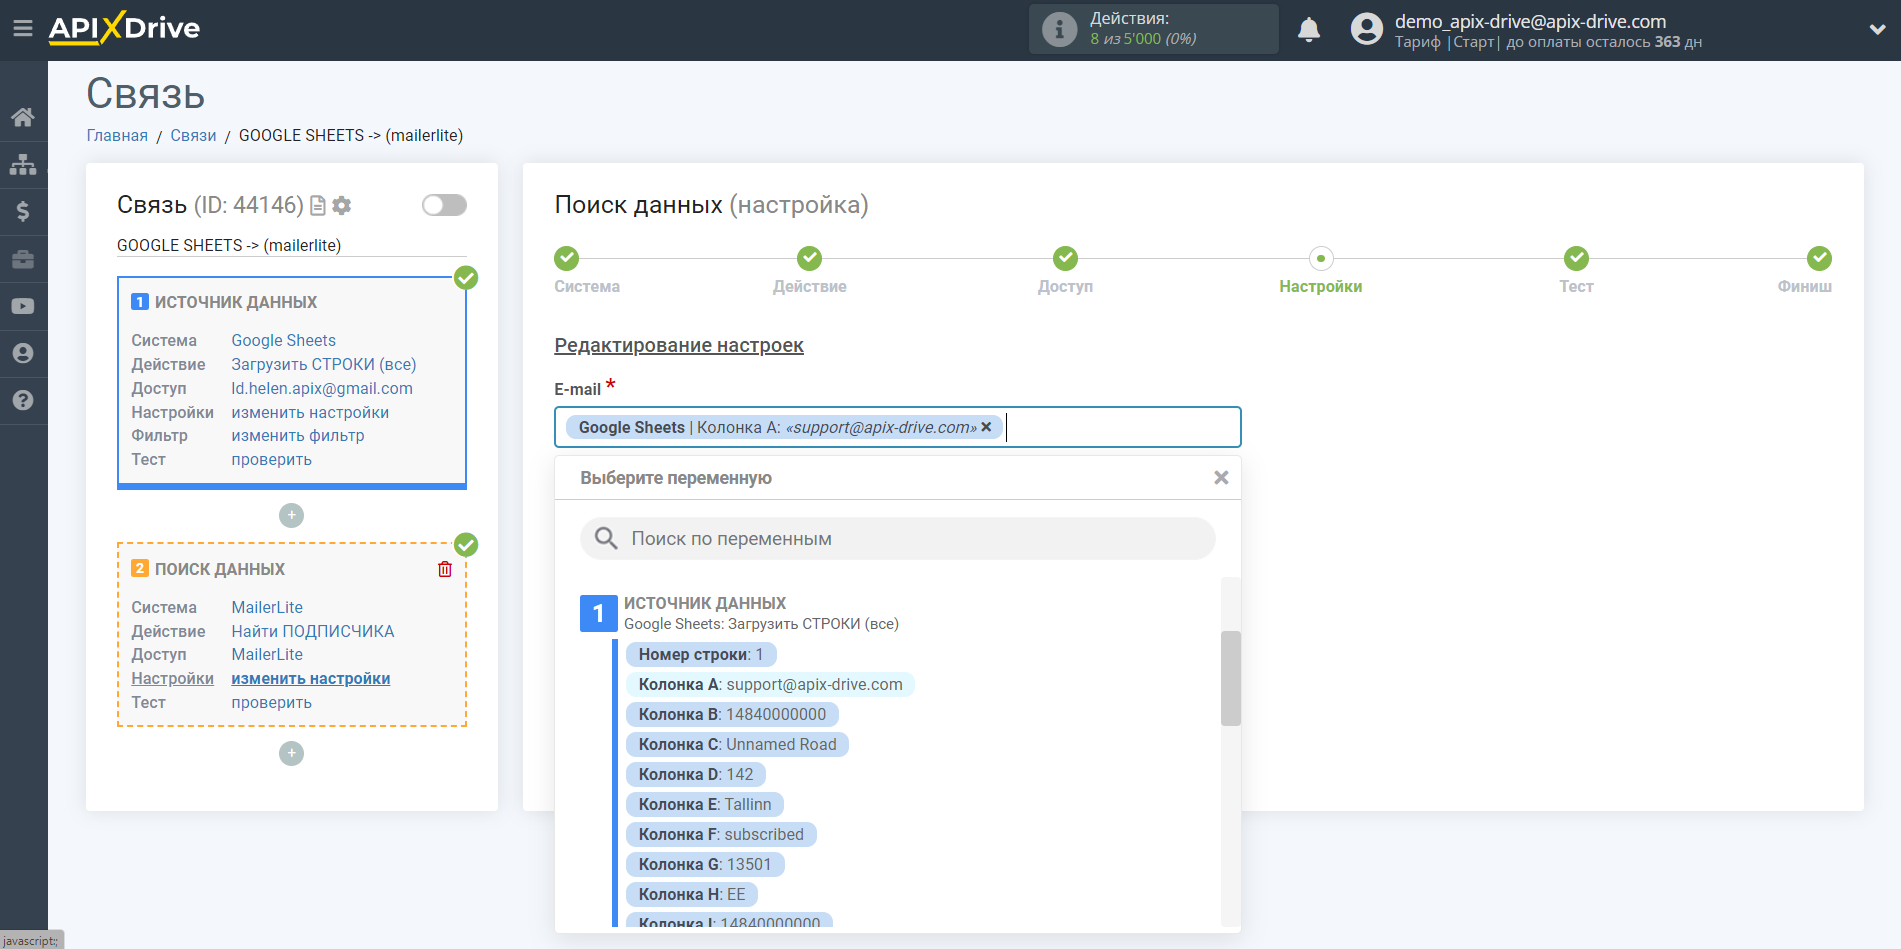This screenshot has height=949, width=1901.
Task: Select variable Колонка E: Tallinn
Action: (705, 804)
